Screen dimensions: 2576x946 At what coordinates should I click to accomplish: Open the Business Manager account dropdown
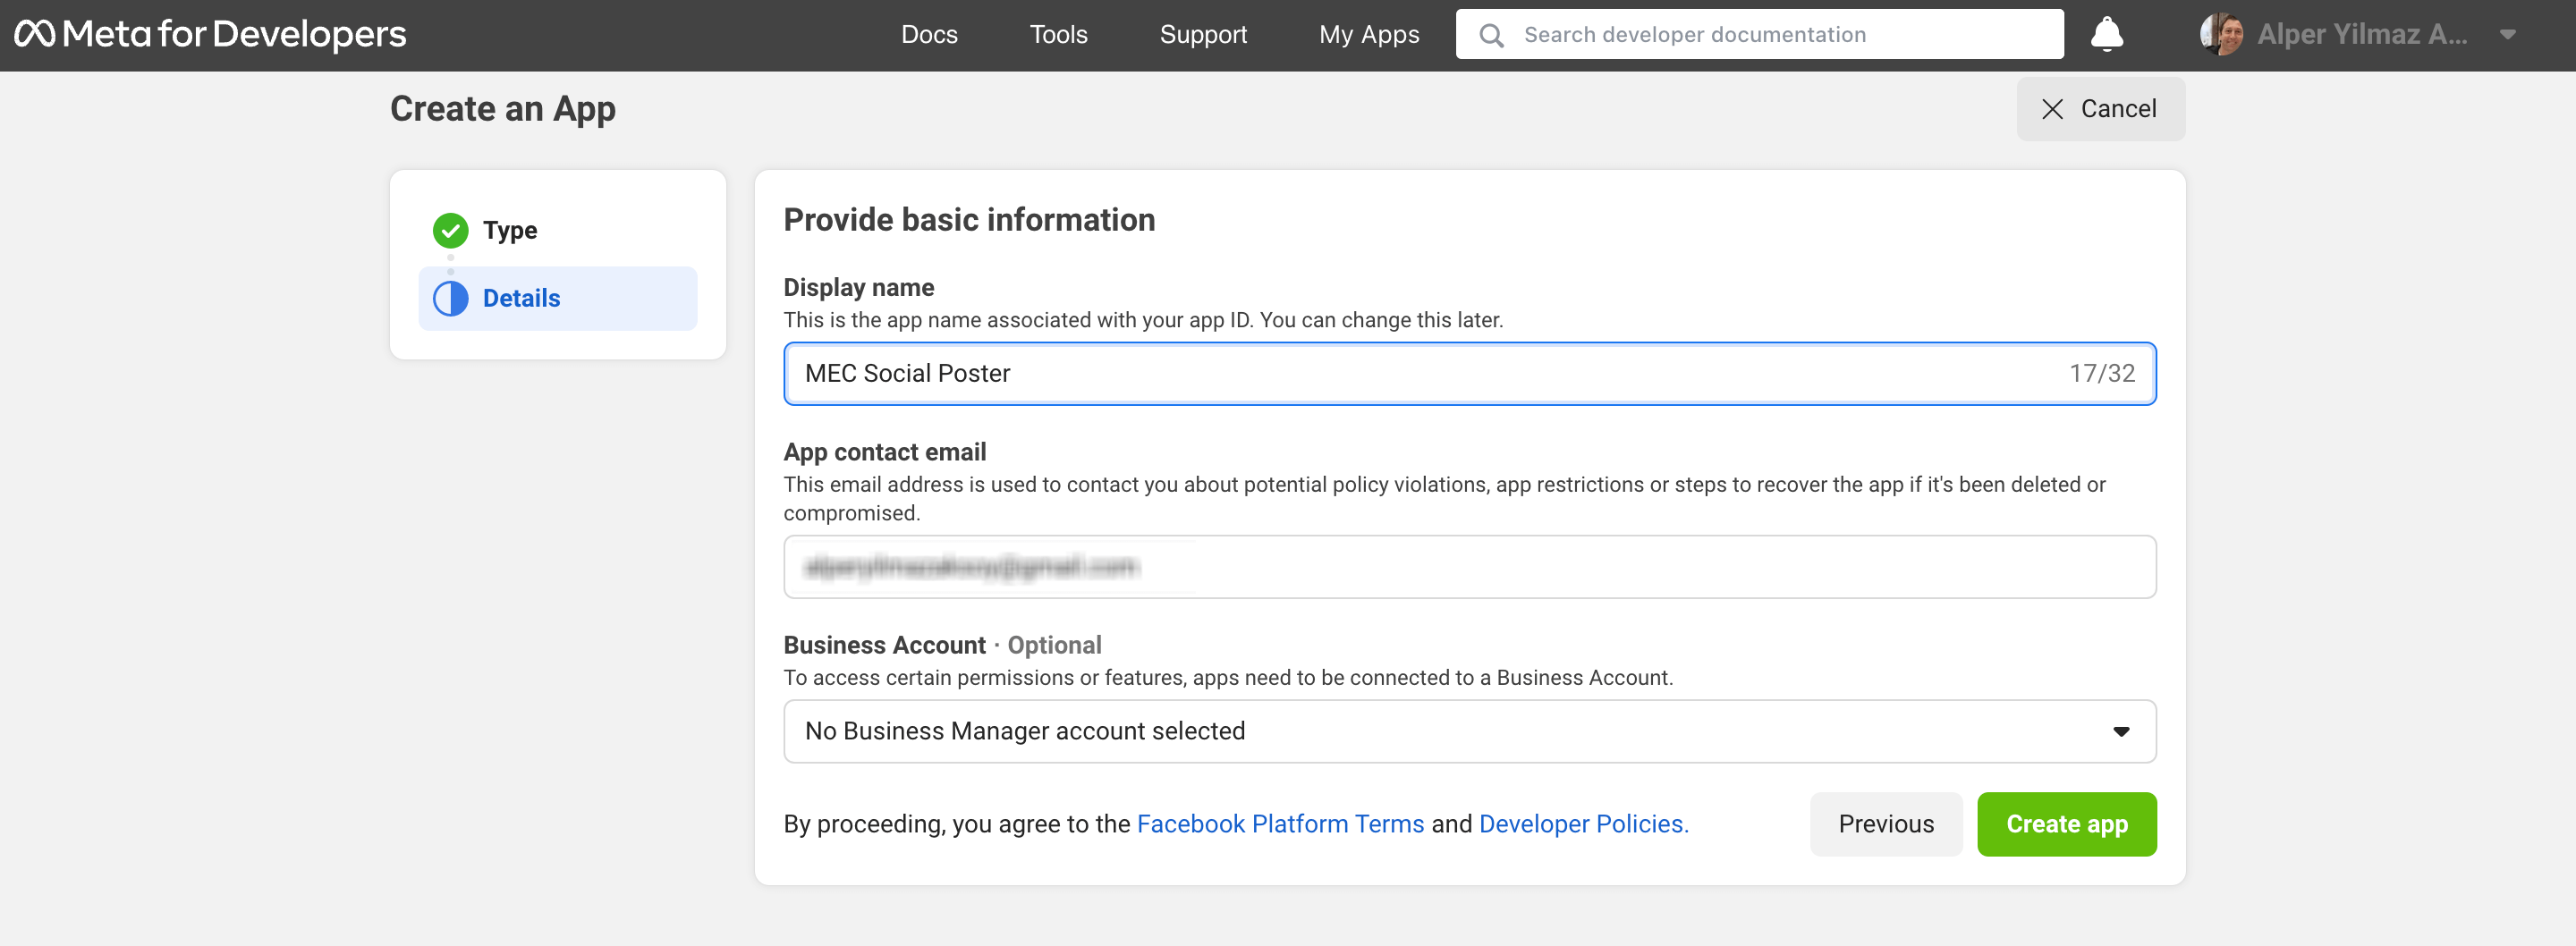point(1469,731)
